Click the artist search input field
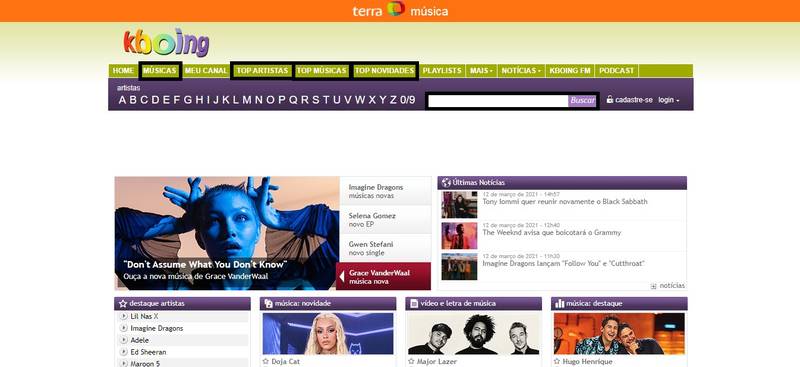Image resolution: width=800 pixels, height=367 pixels. [498, 101]
